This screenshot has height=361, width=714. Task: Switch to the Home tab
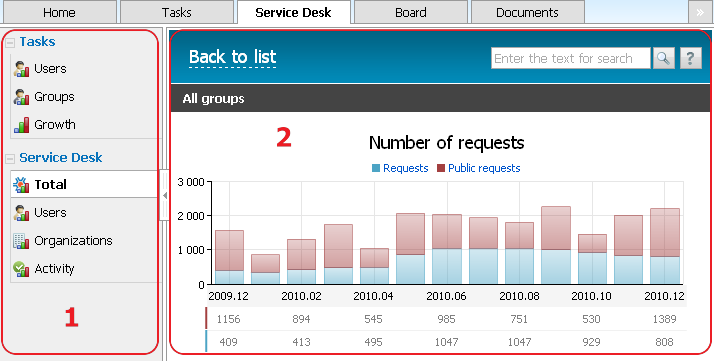(59, 12)
